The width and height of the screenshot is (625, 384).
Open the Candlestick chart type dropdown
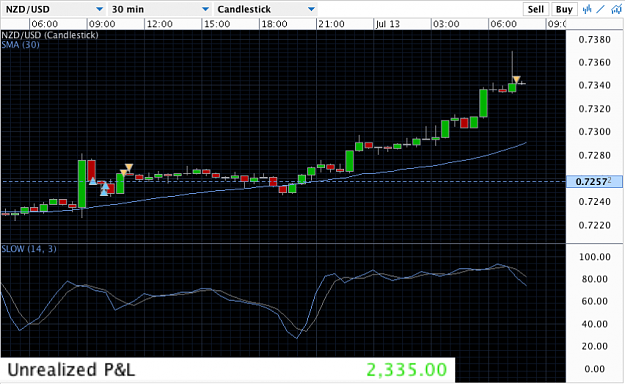[266, 9]
